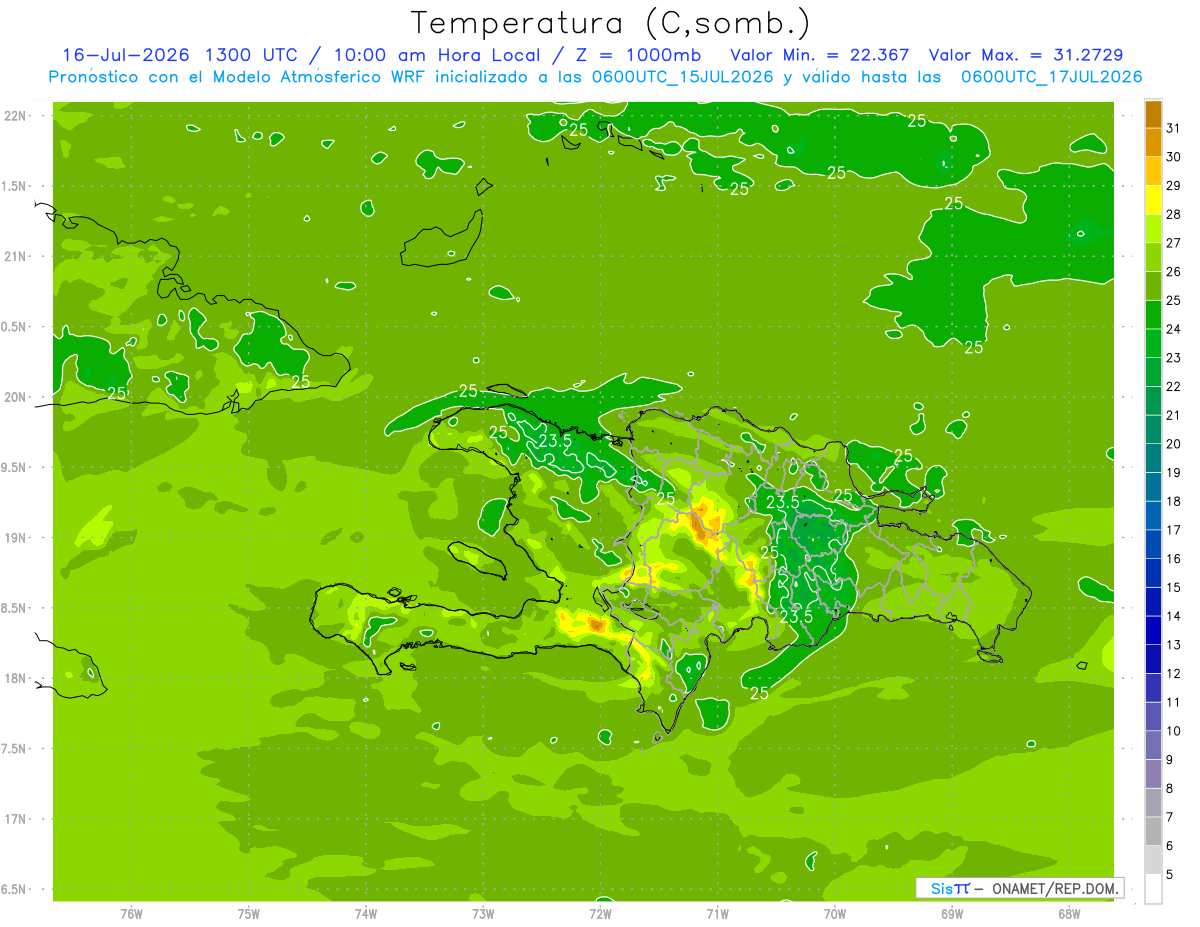Pick the gray colorbar swatch between 6 and 7
This screenshot has height=927, width=1200.
click(1153, 831)
